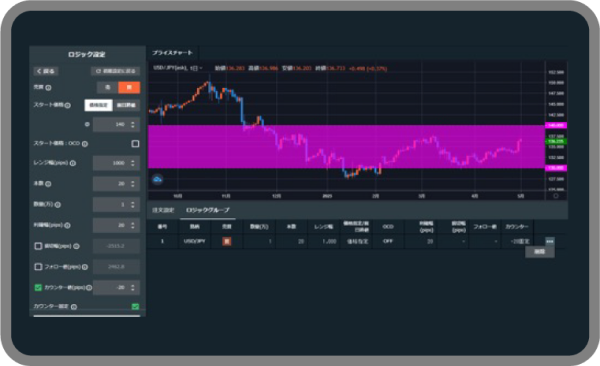Switch to the プライスチャート tab

(x=172, y=53)
